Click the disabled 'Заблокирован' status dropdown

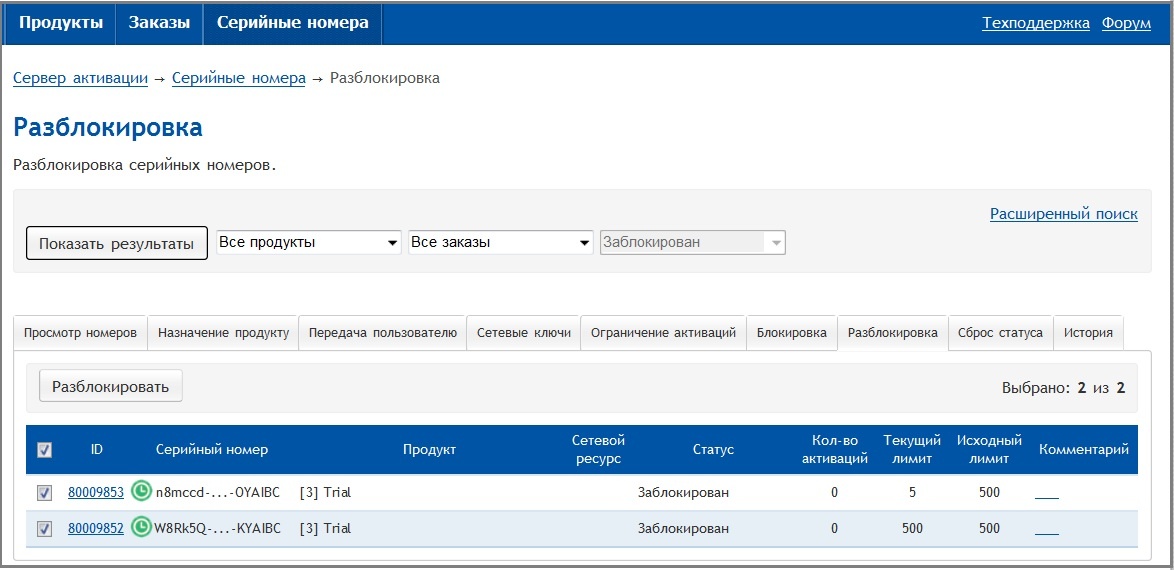692,243
